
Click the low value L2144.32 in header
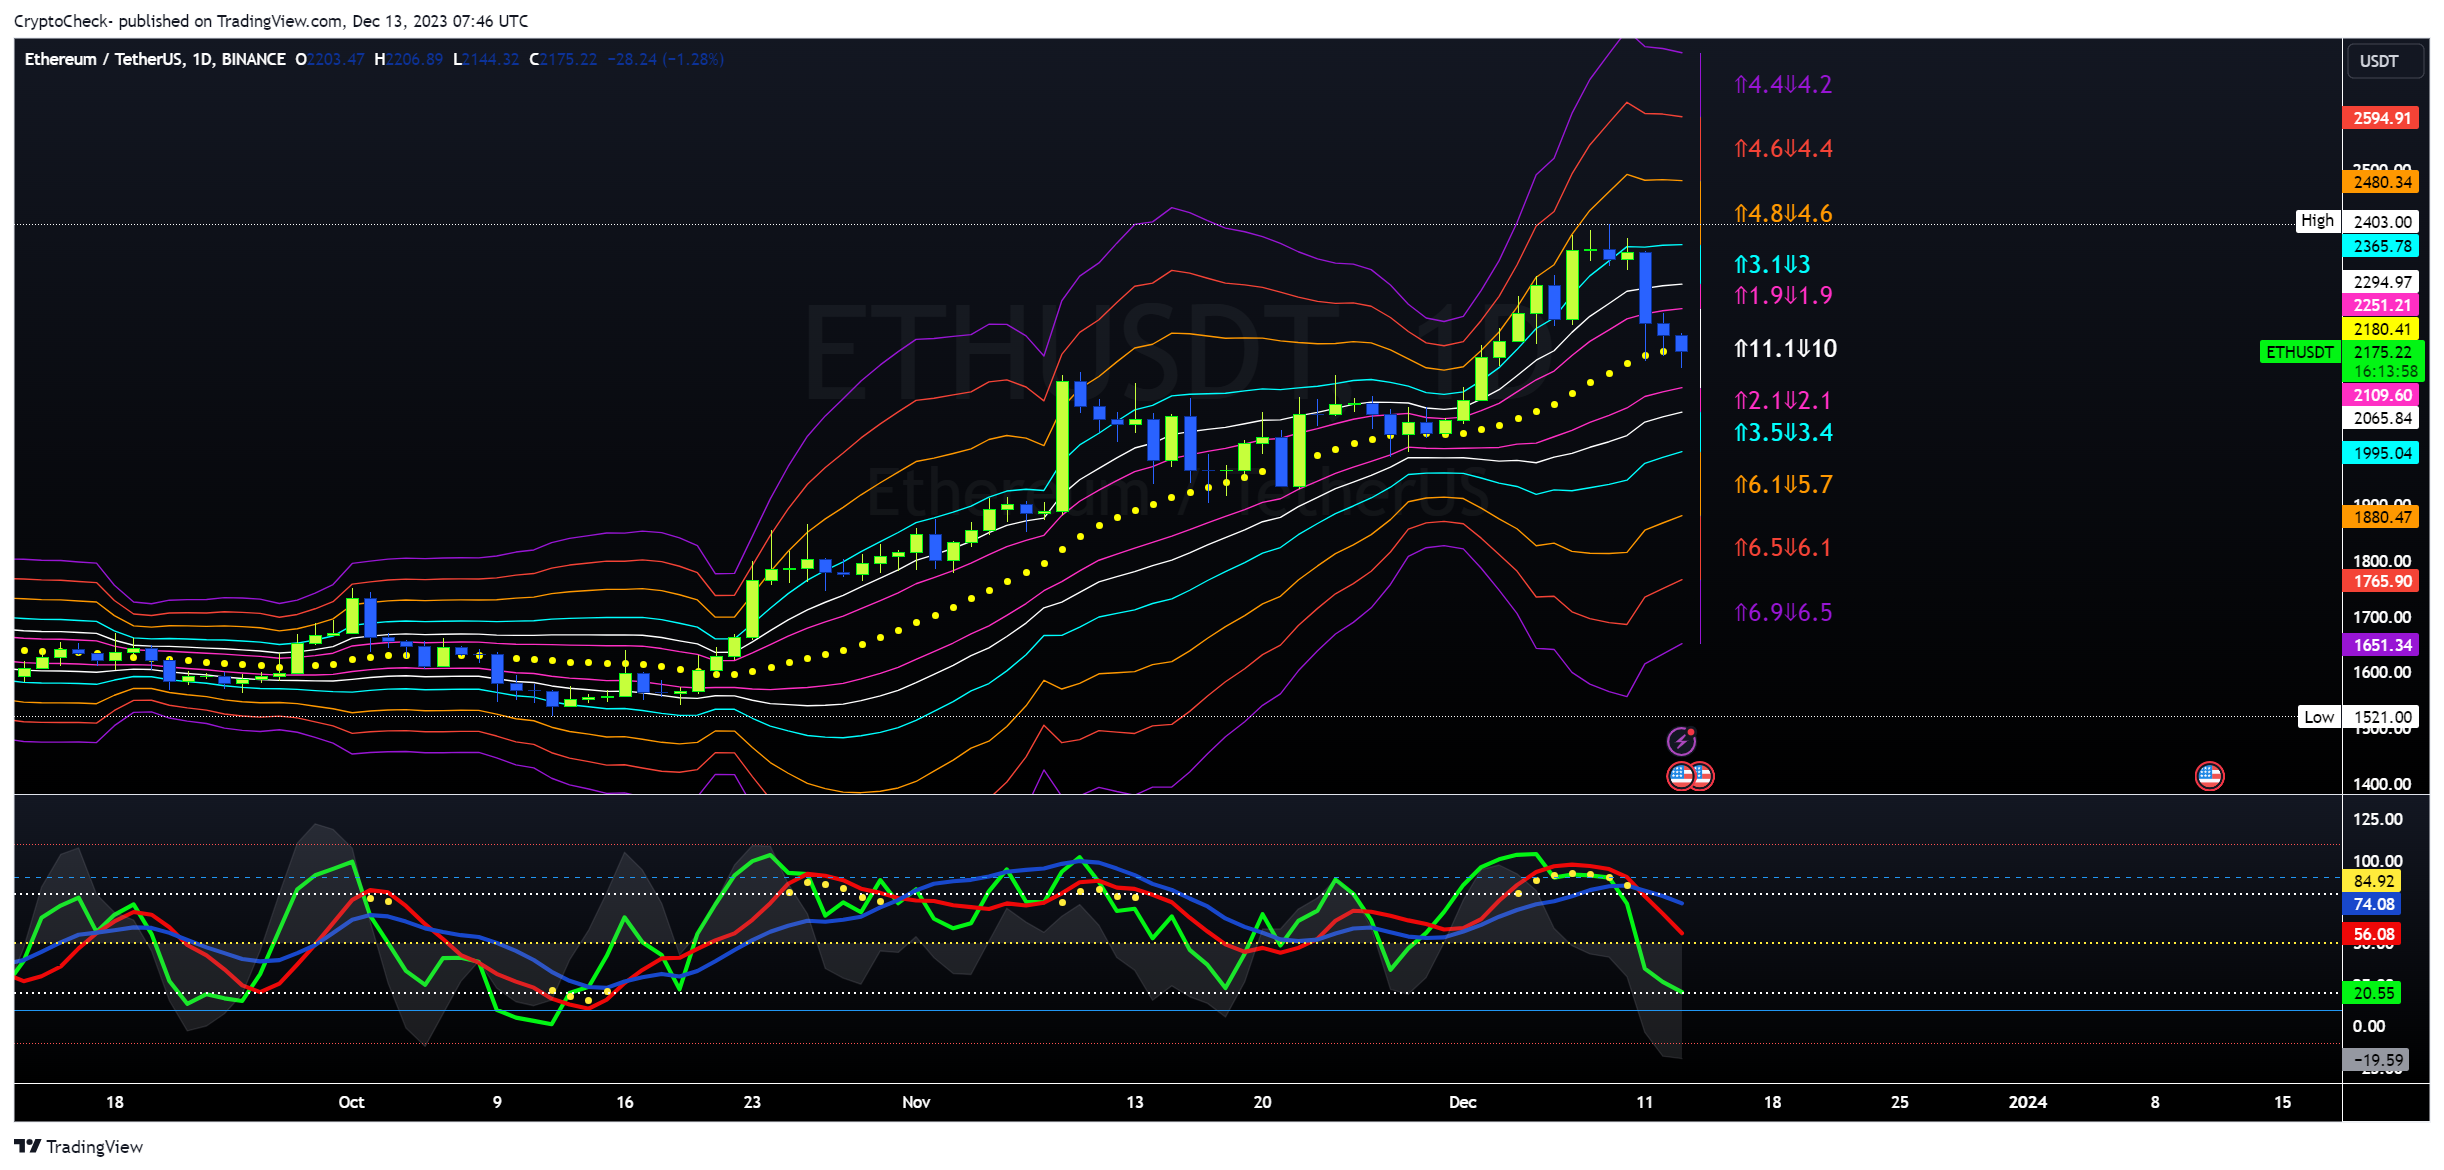point(486,59)
